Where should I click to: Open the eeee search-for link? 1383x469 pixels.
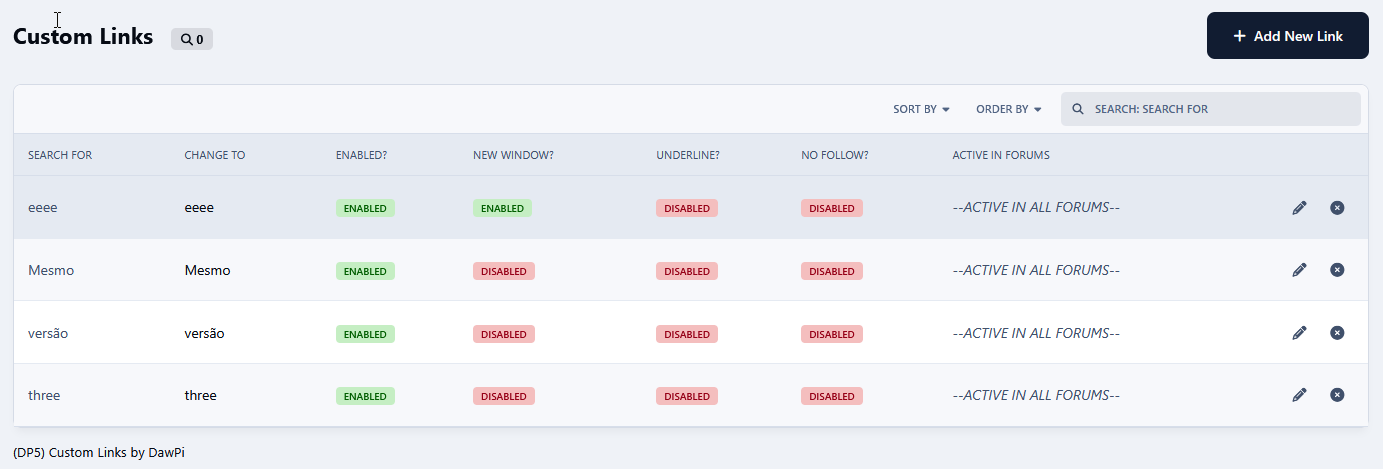[43, 208]
